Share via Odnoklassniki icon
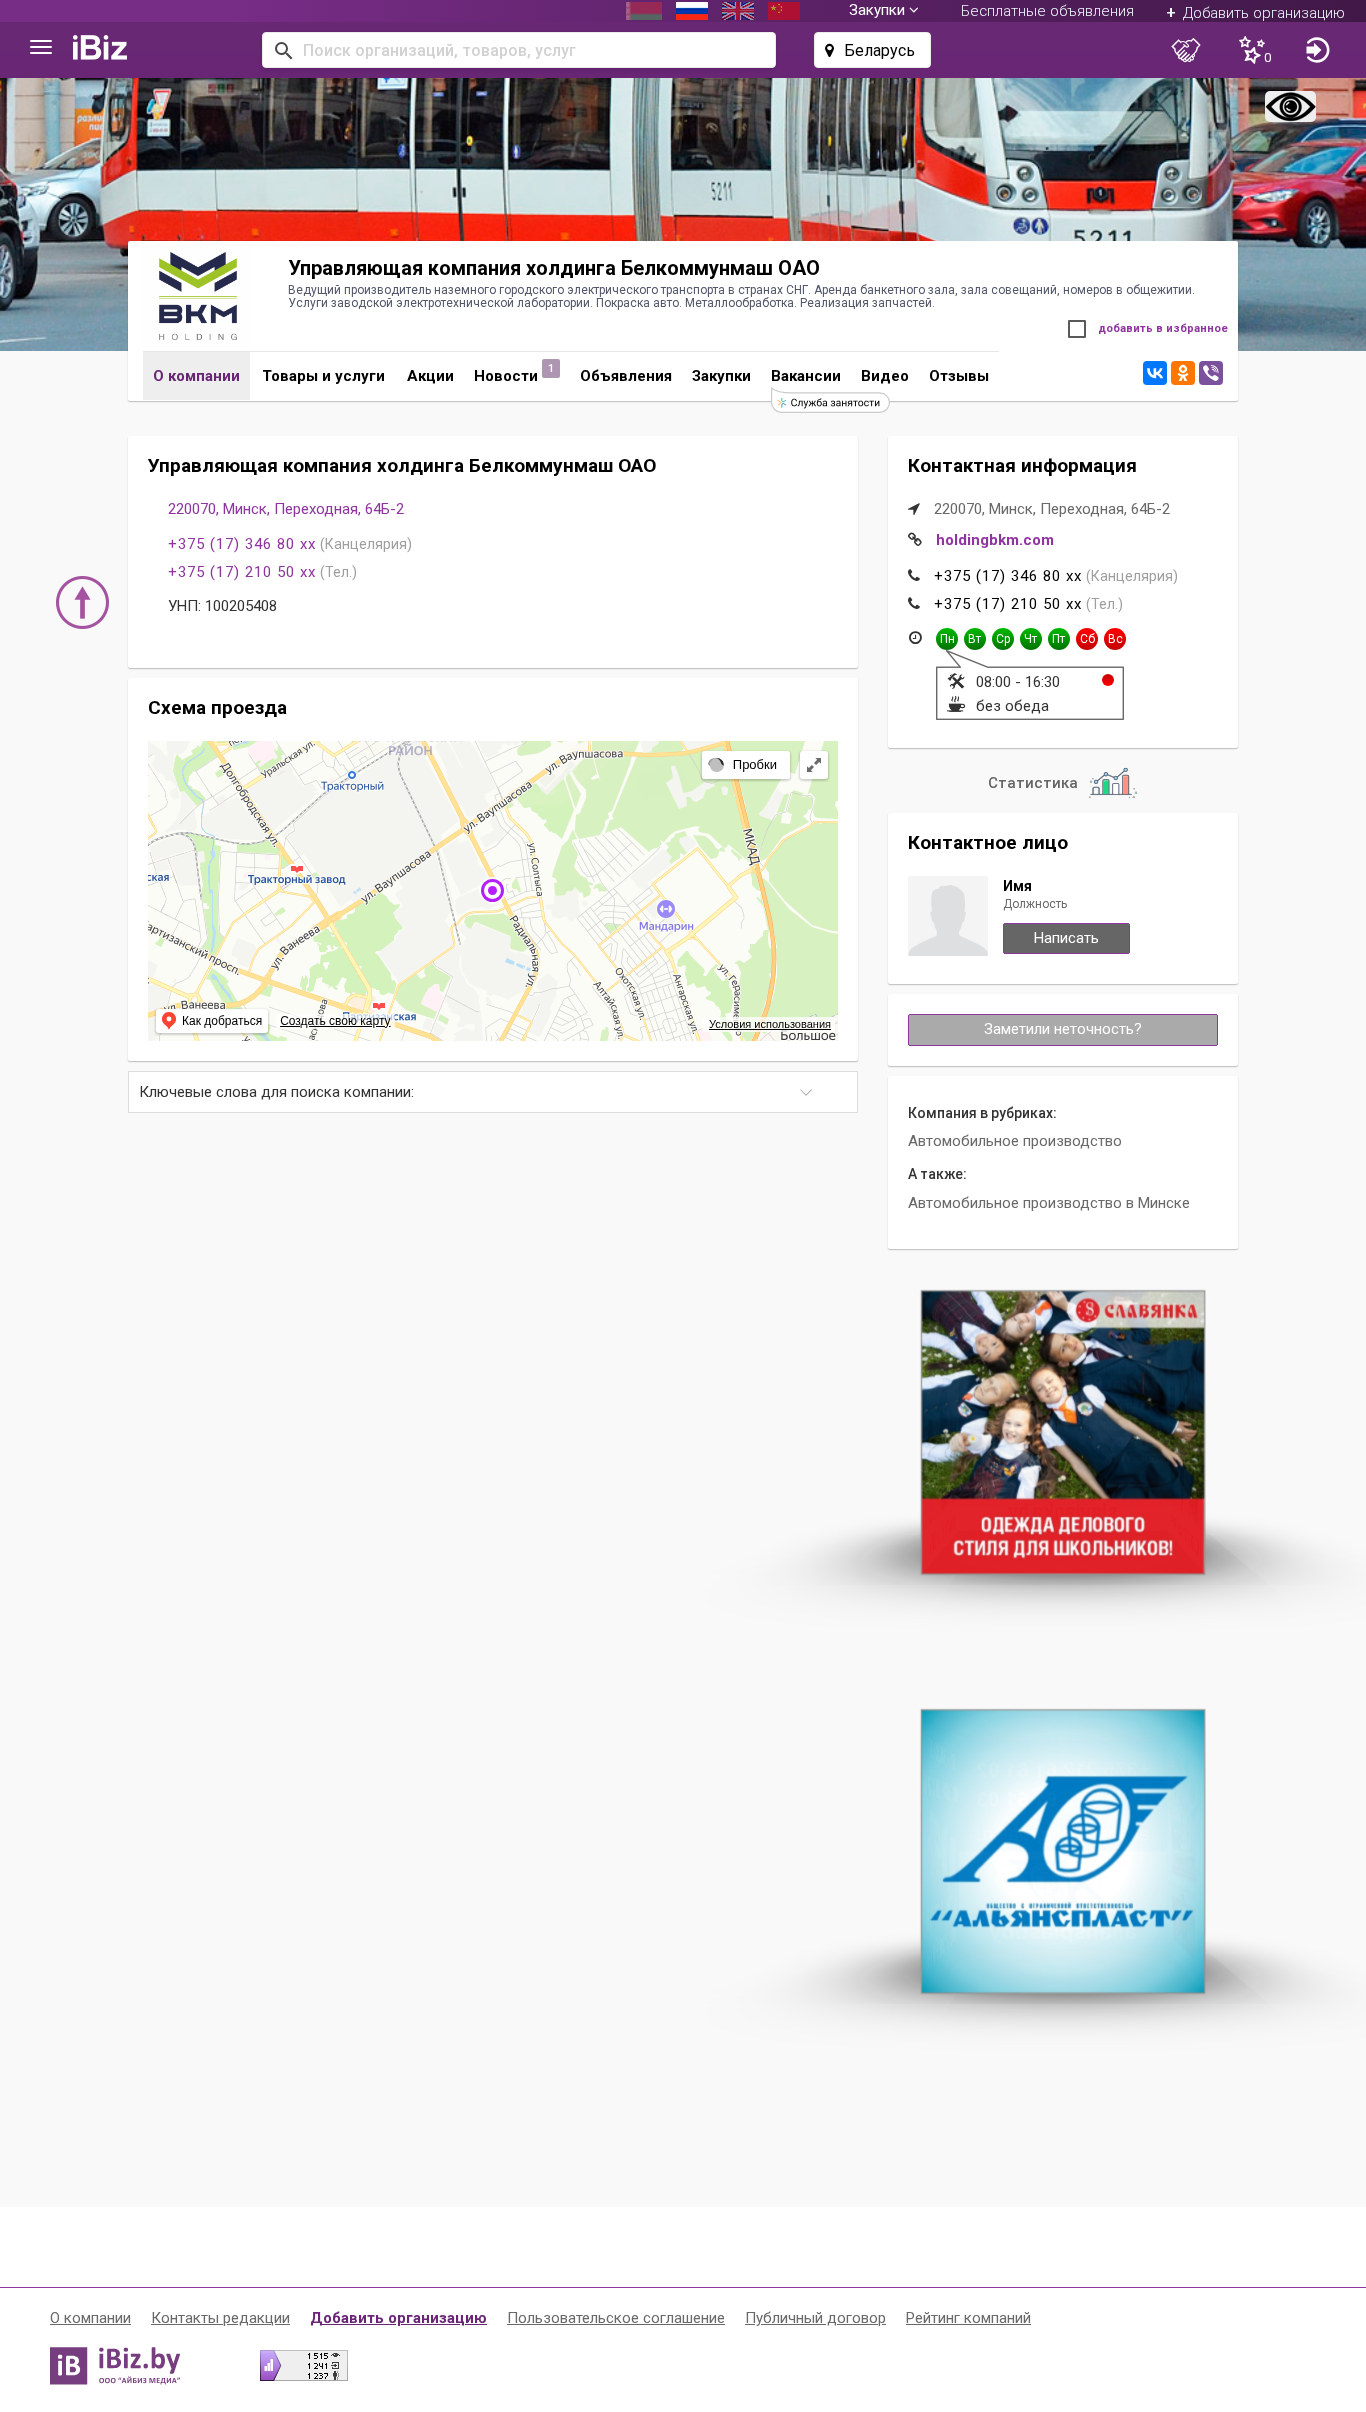This screenshot has height=2412, width=1366. [x=1183, y=373]
